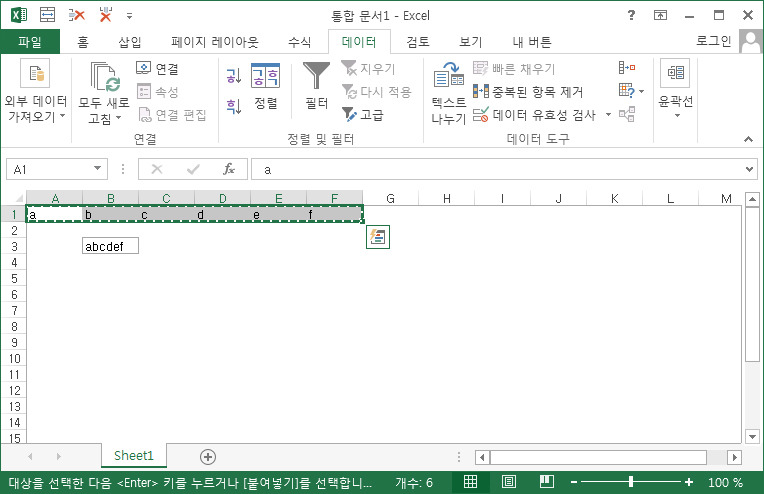Click the disabled Properties (속성) item

click(157, 91)
